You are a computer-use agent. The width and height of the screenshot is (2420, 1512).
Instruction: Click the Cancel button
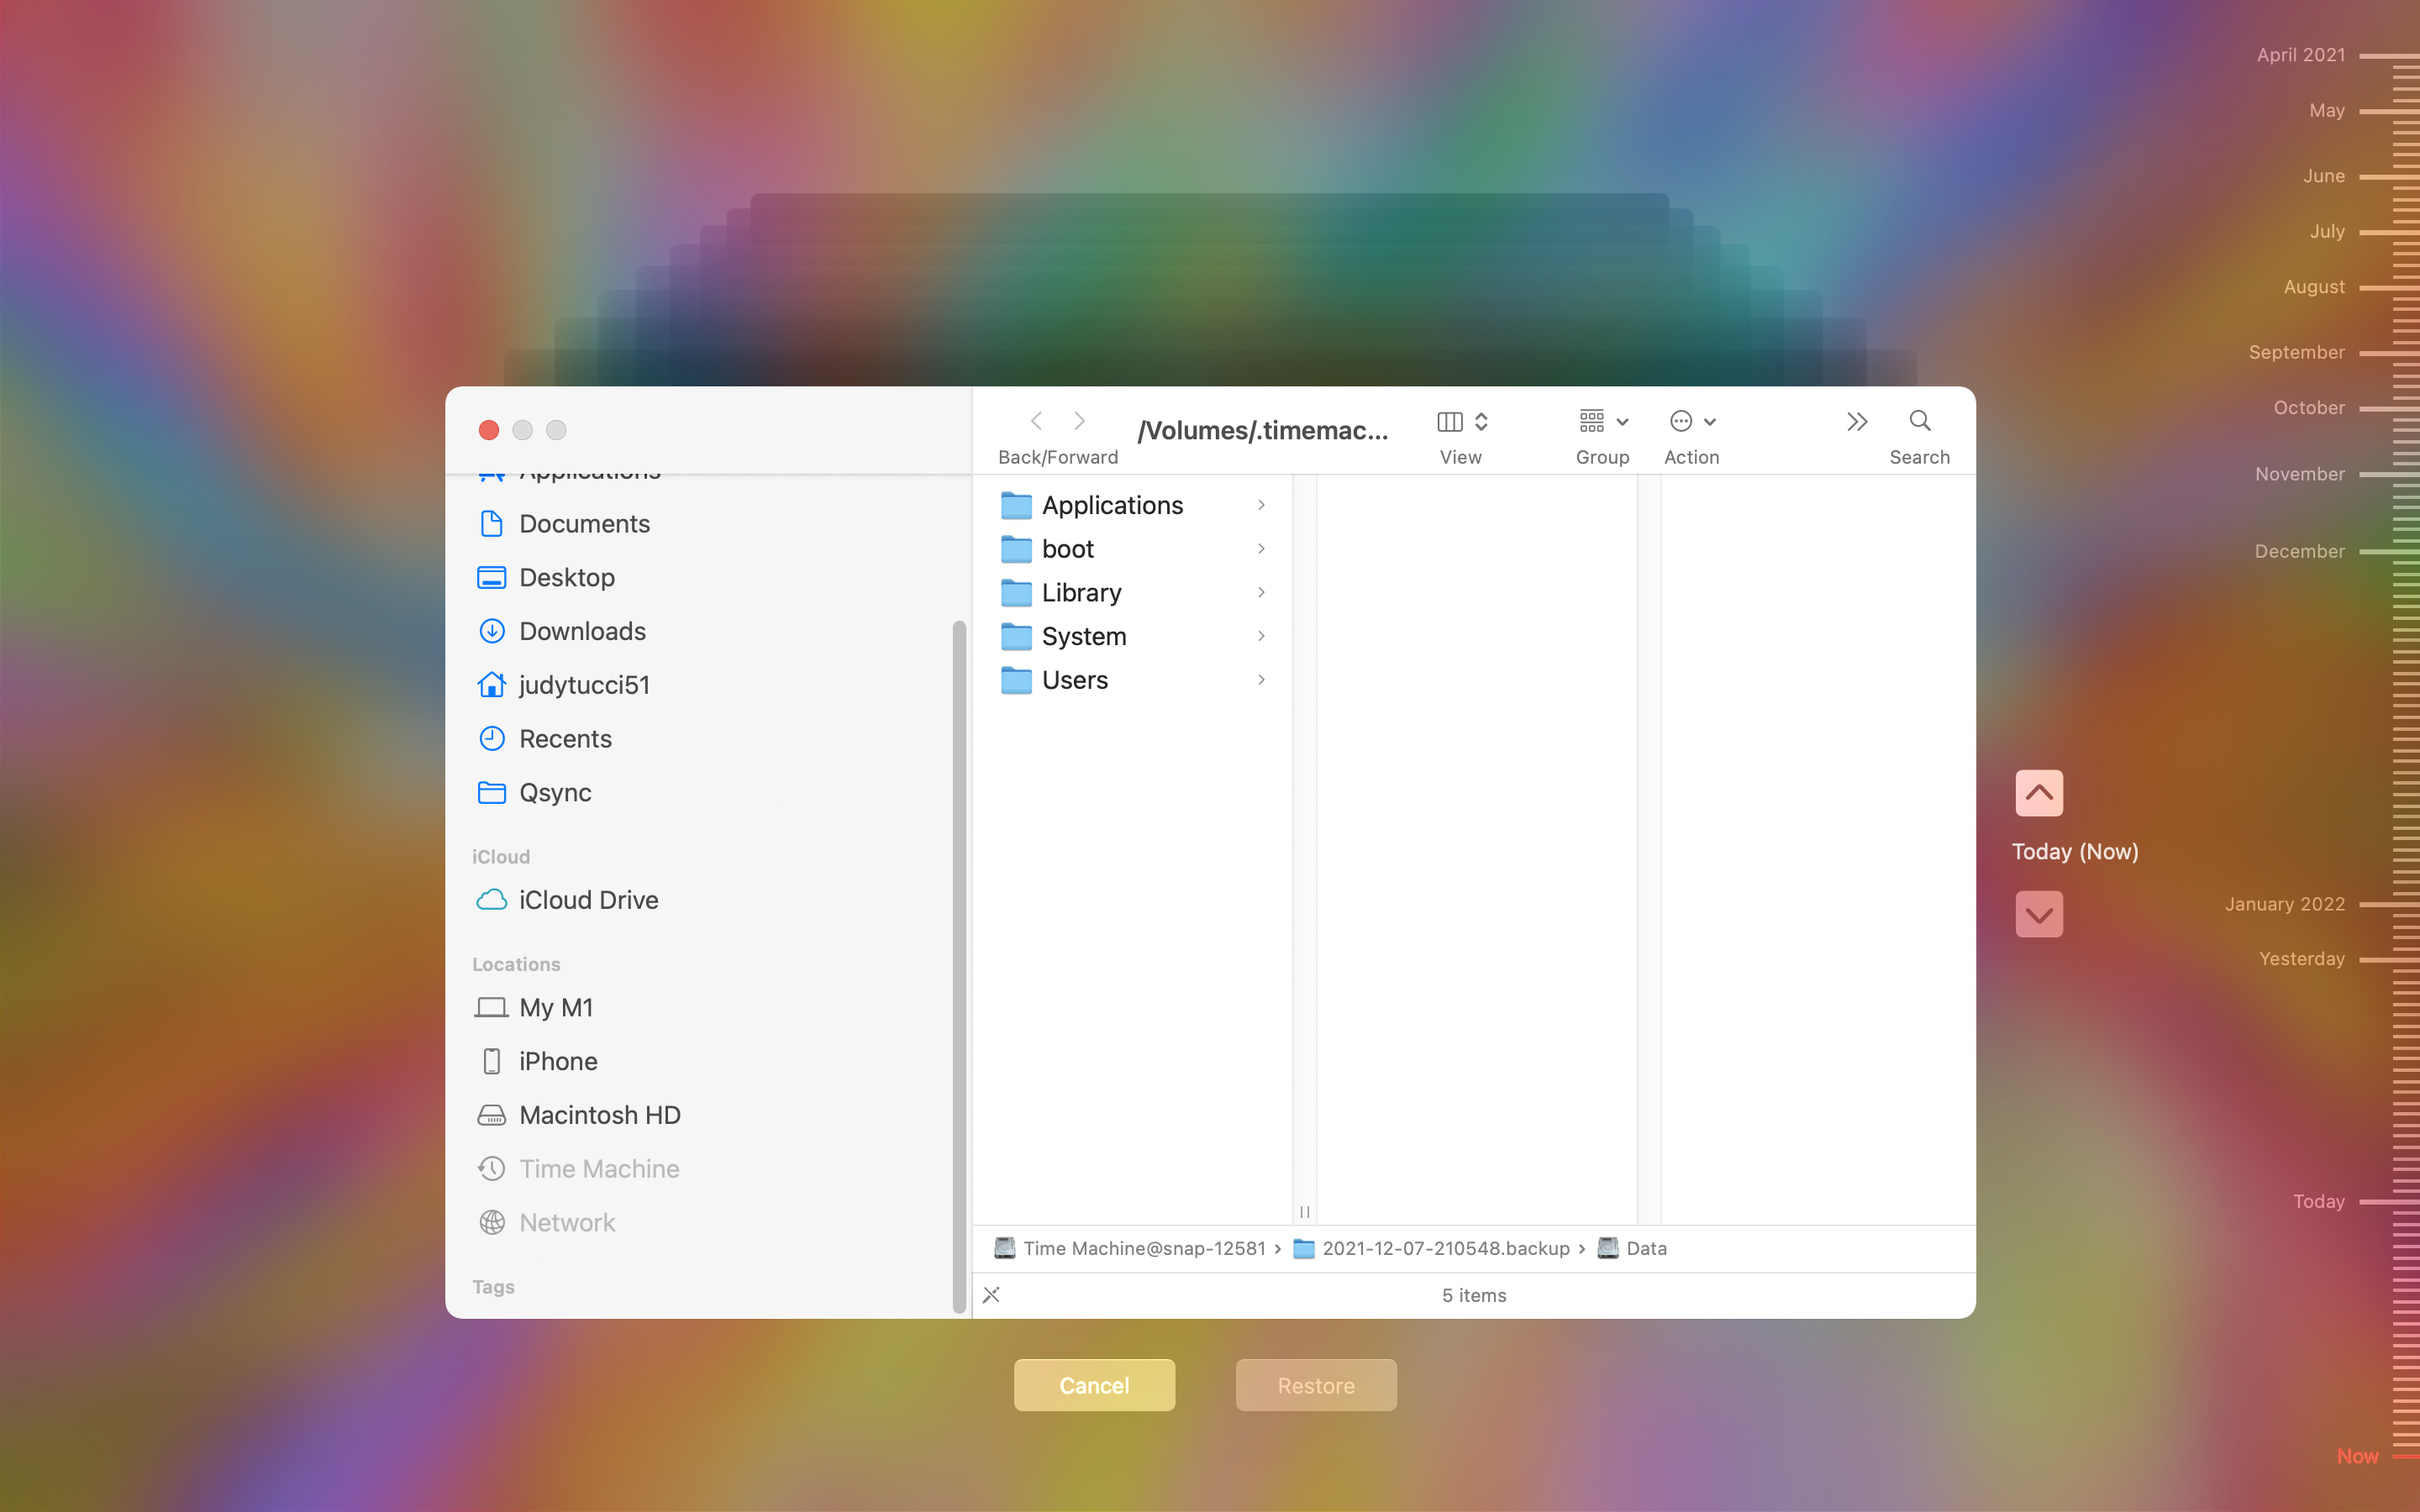click(x=1094, y=1385)
